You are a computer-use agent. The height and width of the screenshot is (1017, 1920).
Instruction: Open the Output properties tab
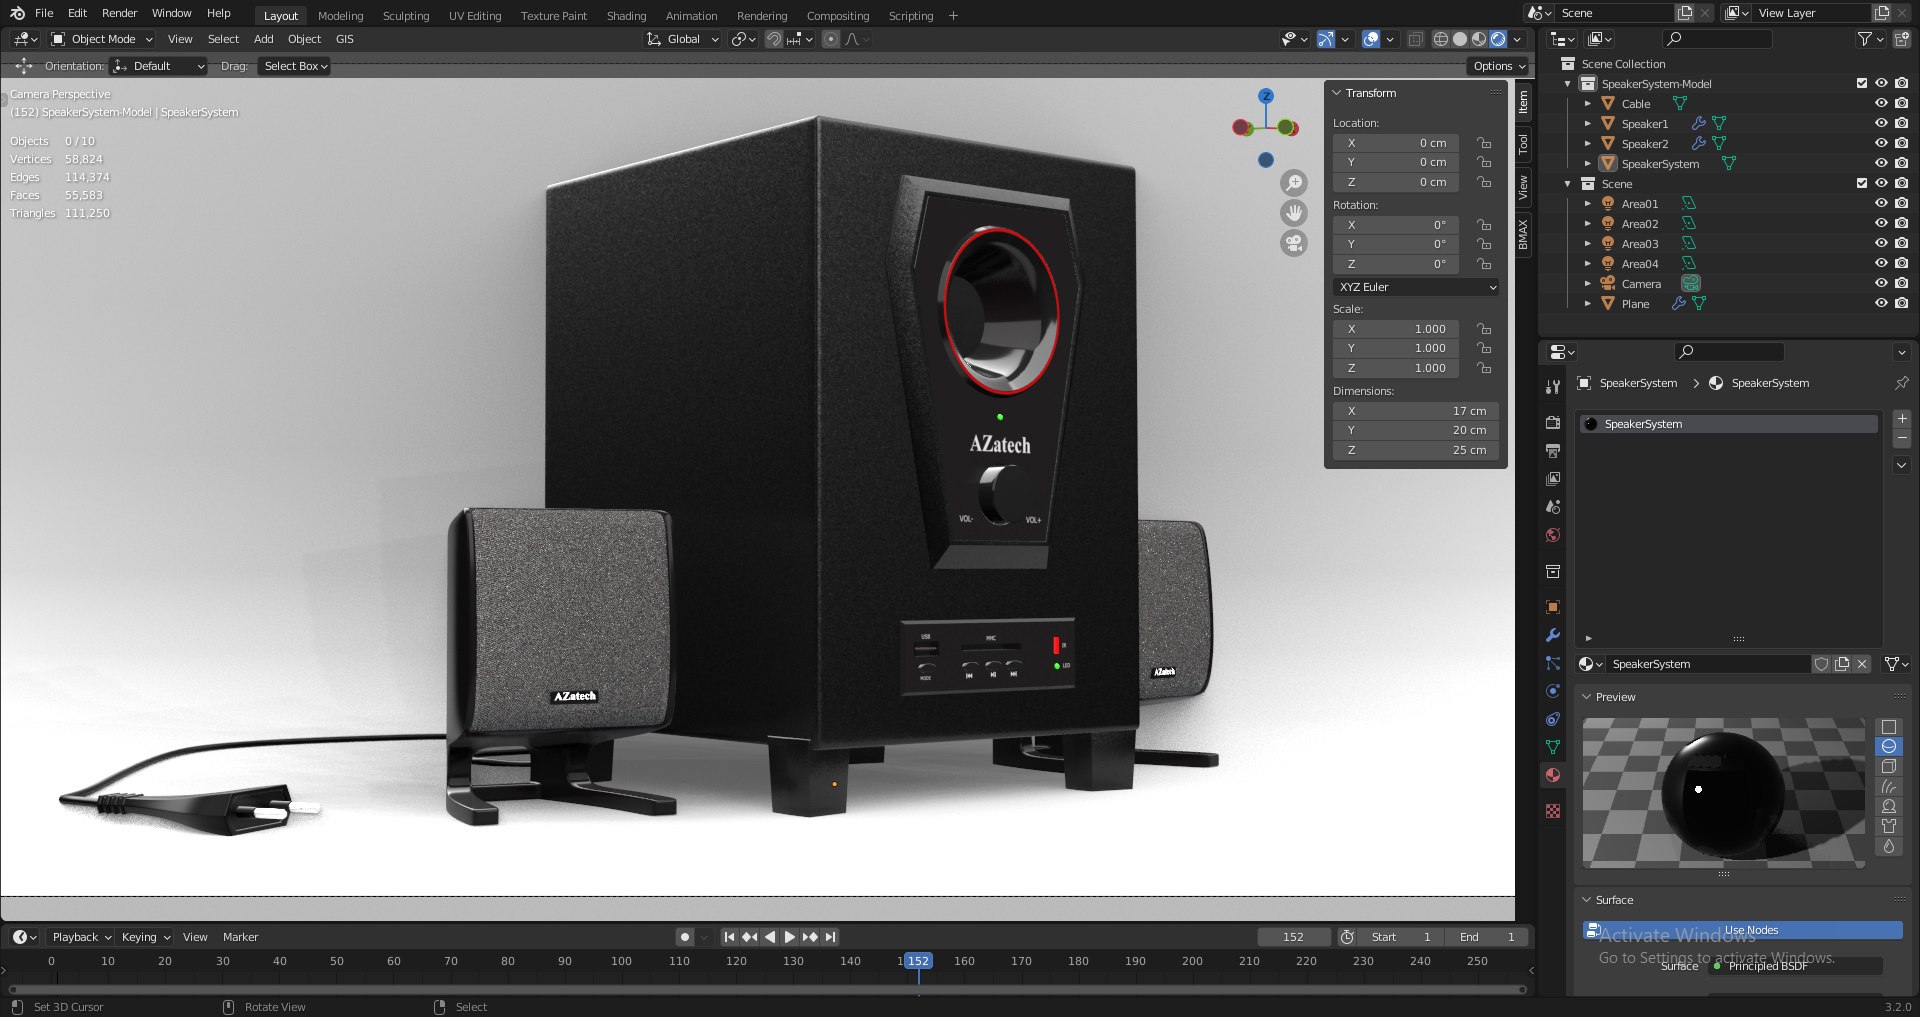(x=1553, y=451)
